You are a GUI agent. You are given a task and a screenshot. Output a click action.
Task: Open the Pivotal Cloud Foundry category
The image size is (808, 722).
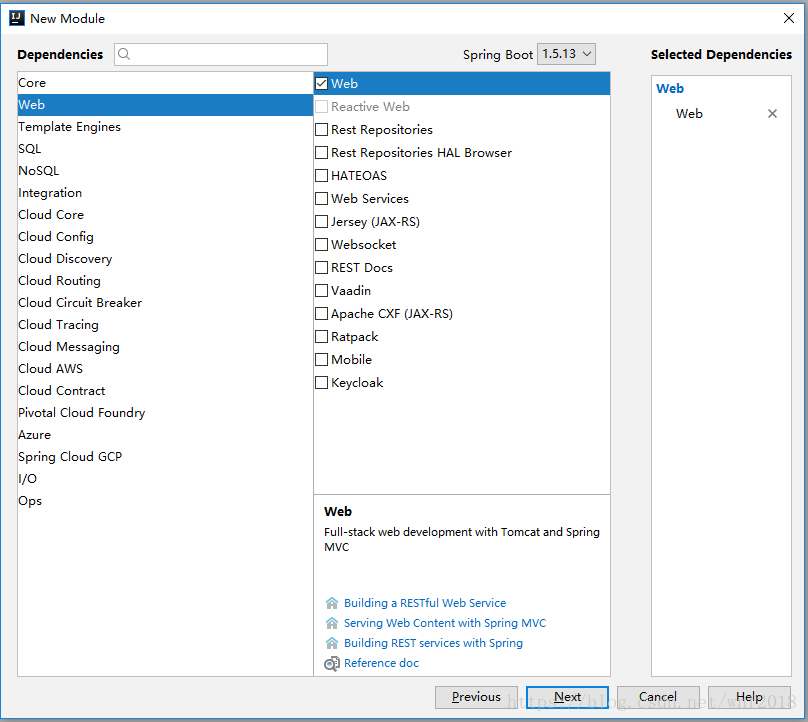coord(165,413)
